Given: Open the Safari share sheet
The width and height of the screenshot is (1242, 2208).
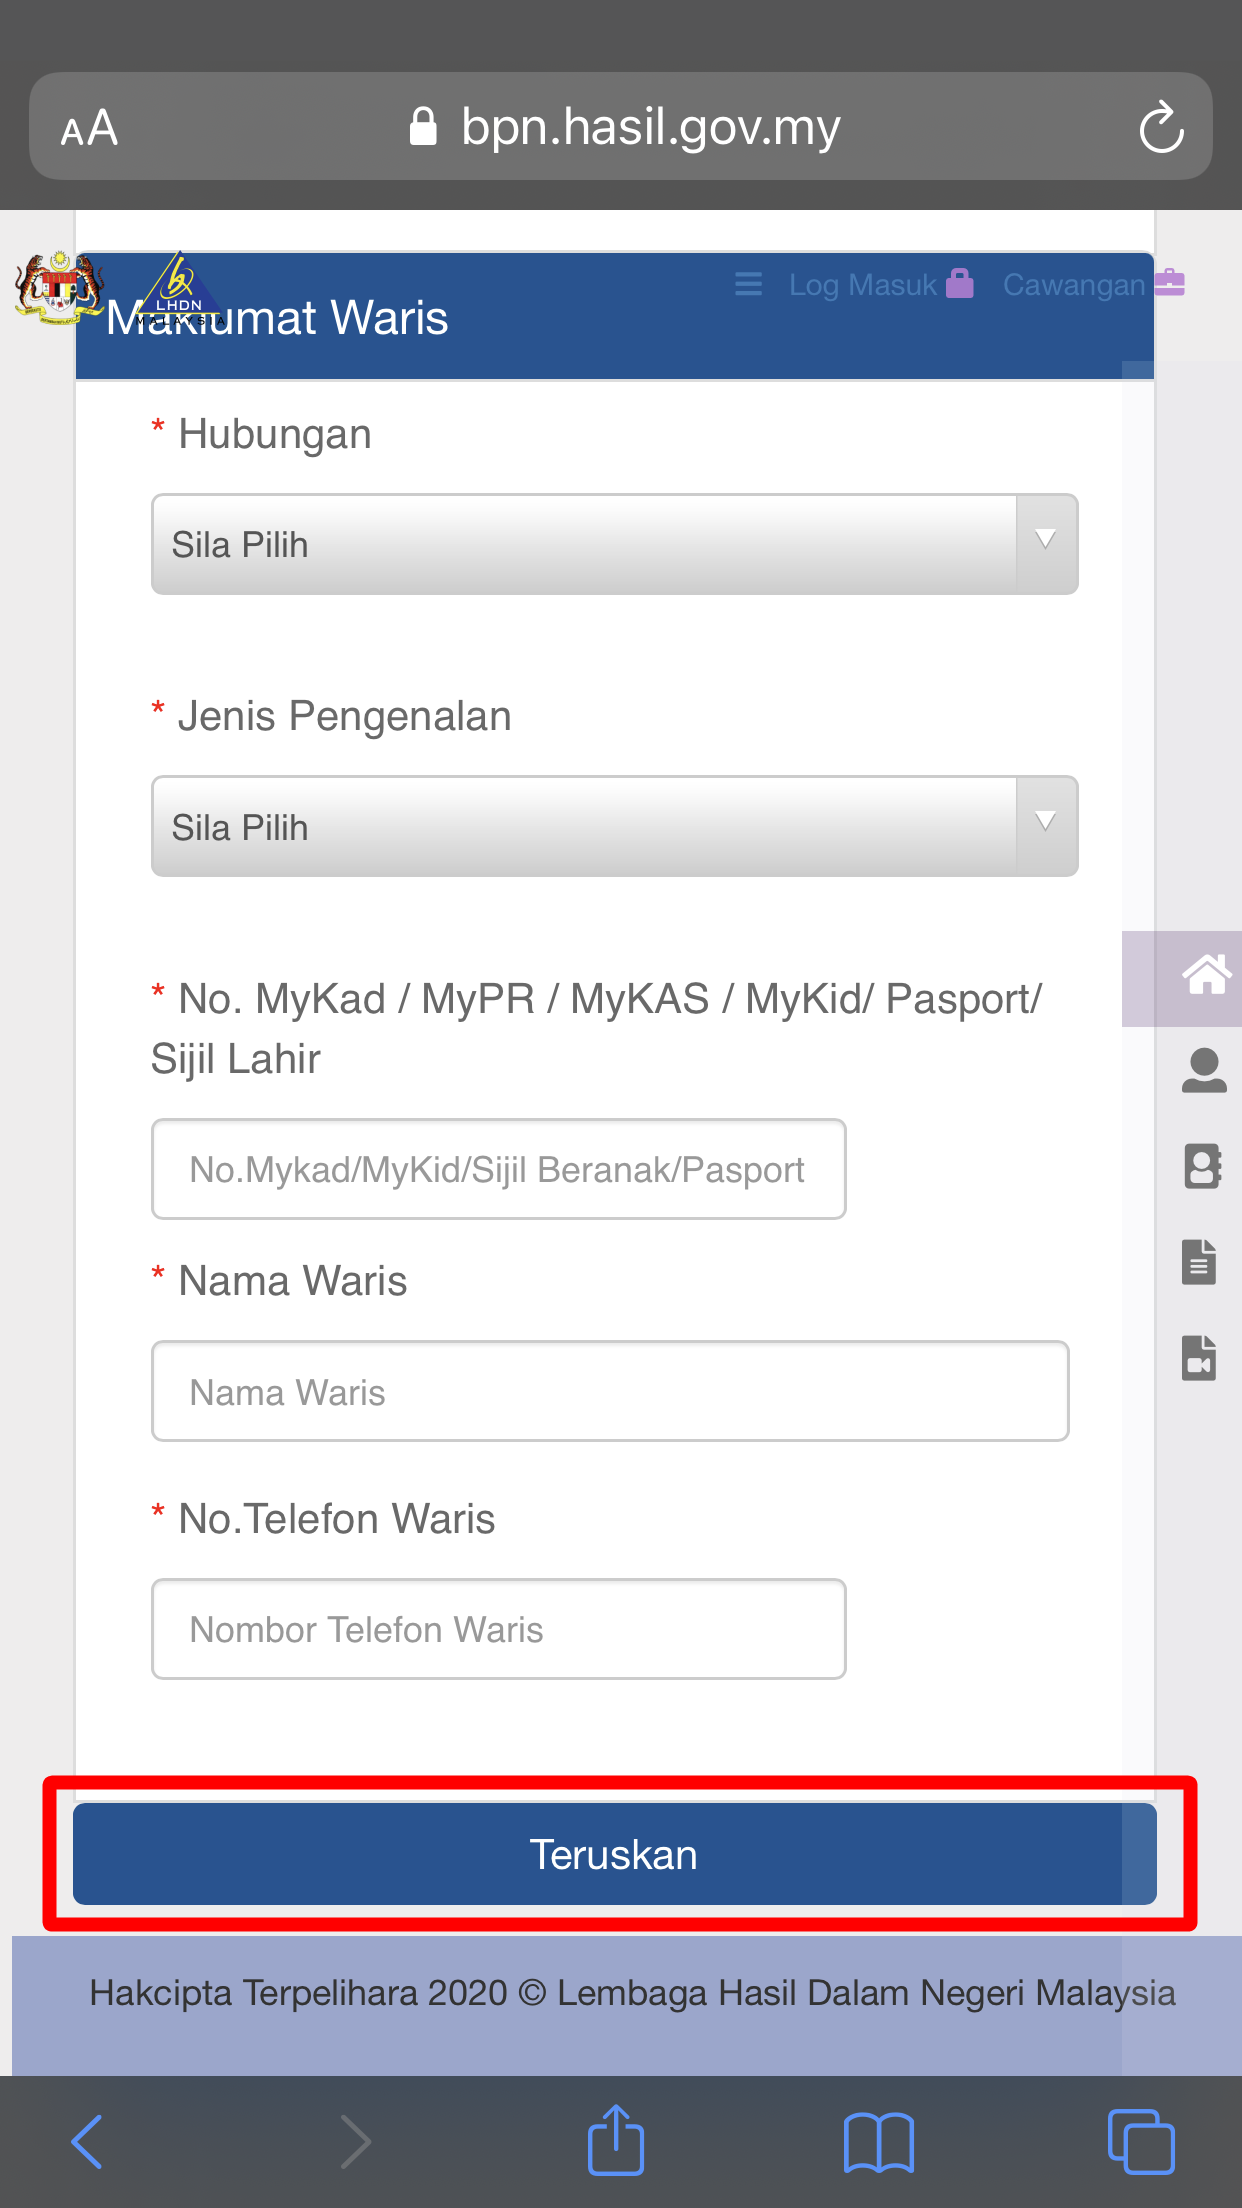Looking at the screenshot, I should tap(615, 2141).
